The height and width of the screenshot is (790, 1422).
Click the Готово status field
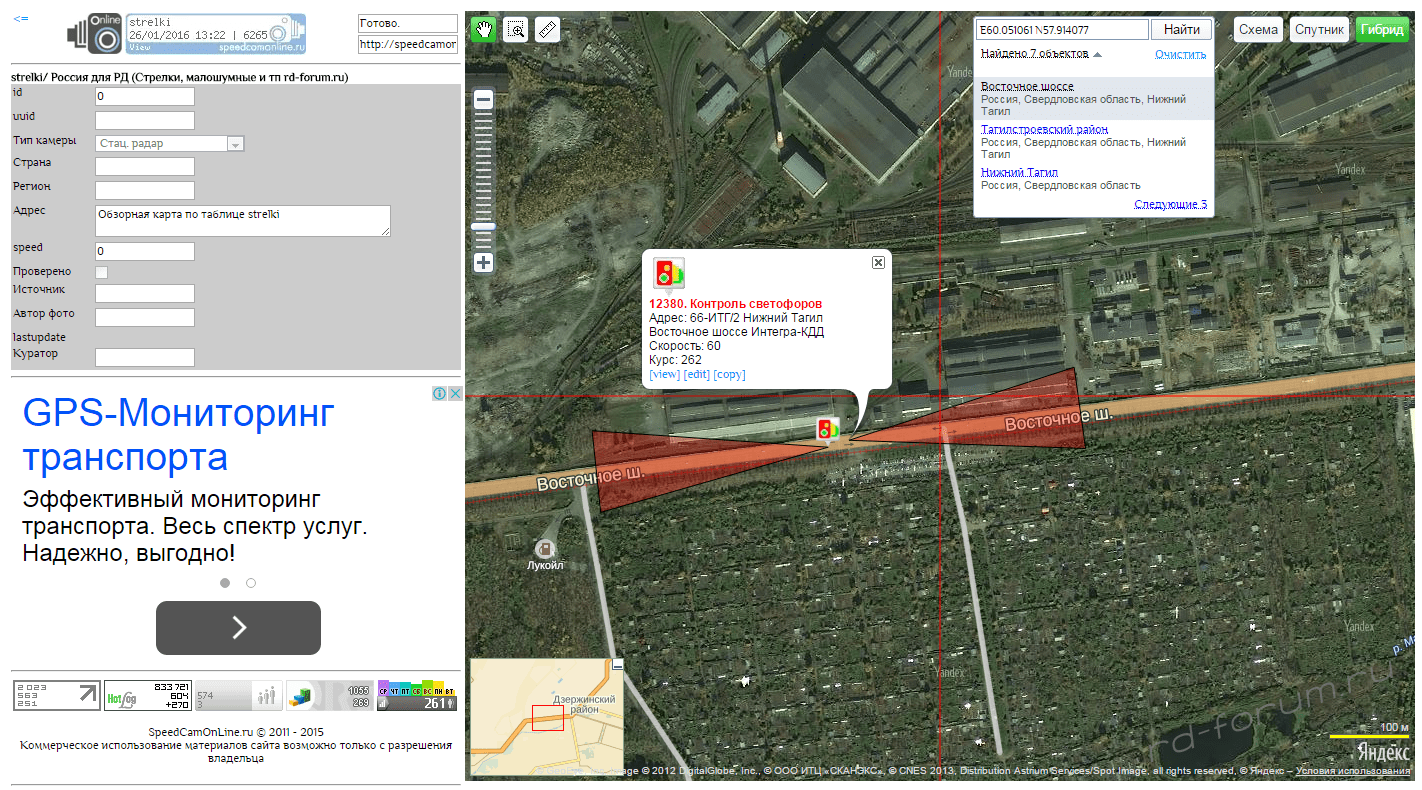pyautogui.click(x=407, y=23)
